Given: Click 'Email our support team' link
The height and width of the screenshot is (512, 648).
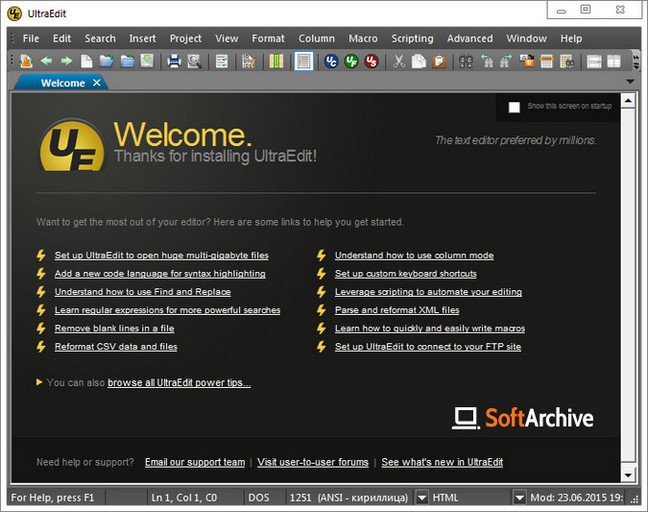Looking at the screenshot, I should 195,462.
